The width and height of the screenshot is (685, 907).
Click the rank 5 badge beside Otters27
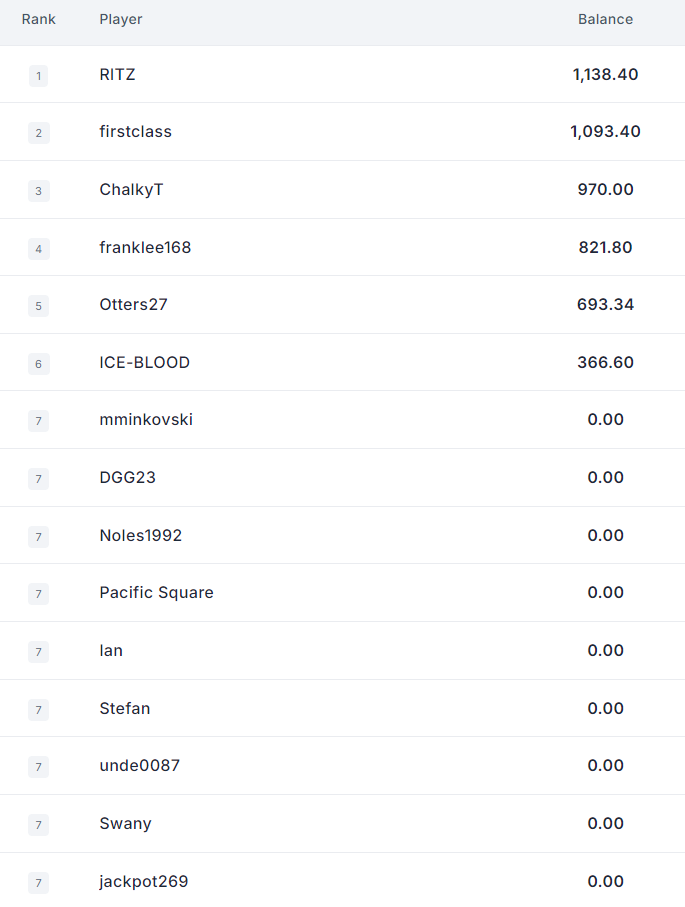(39, 306)
